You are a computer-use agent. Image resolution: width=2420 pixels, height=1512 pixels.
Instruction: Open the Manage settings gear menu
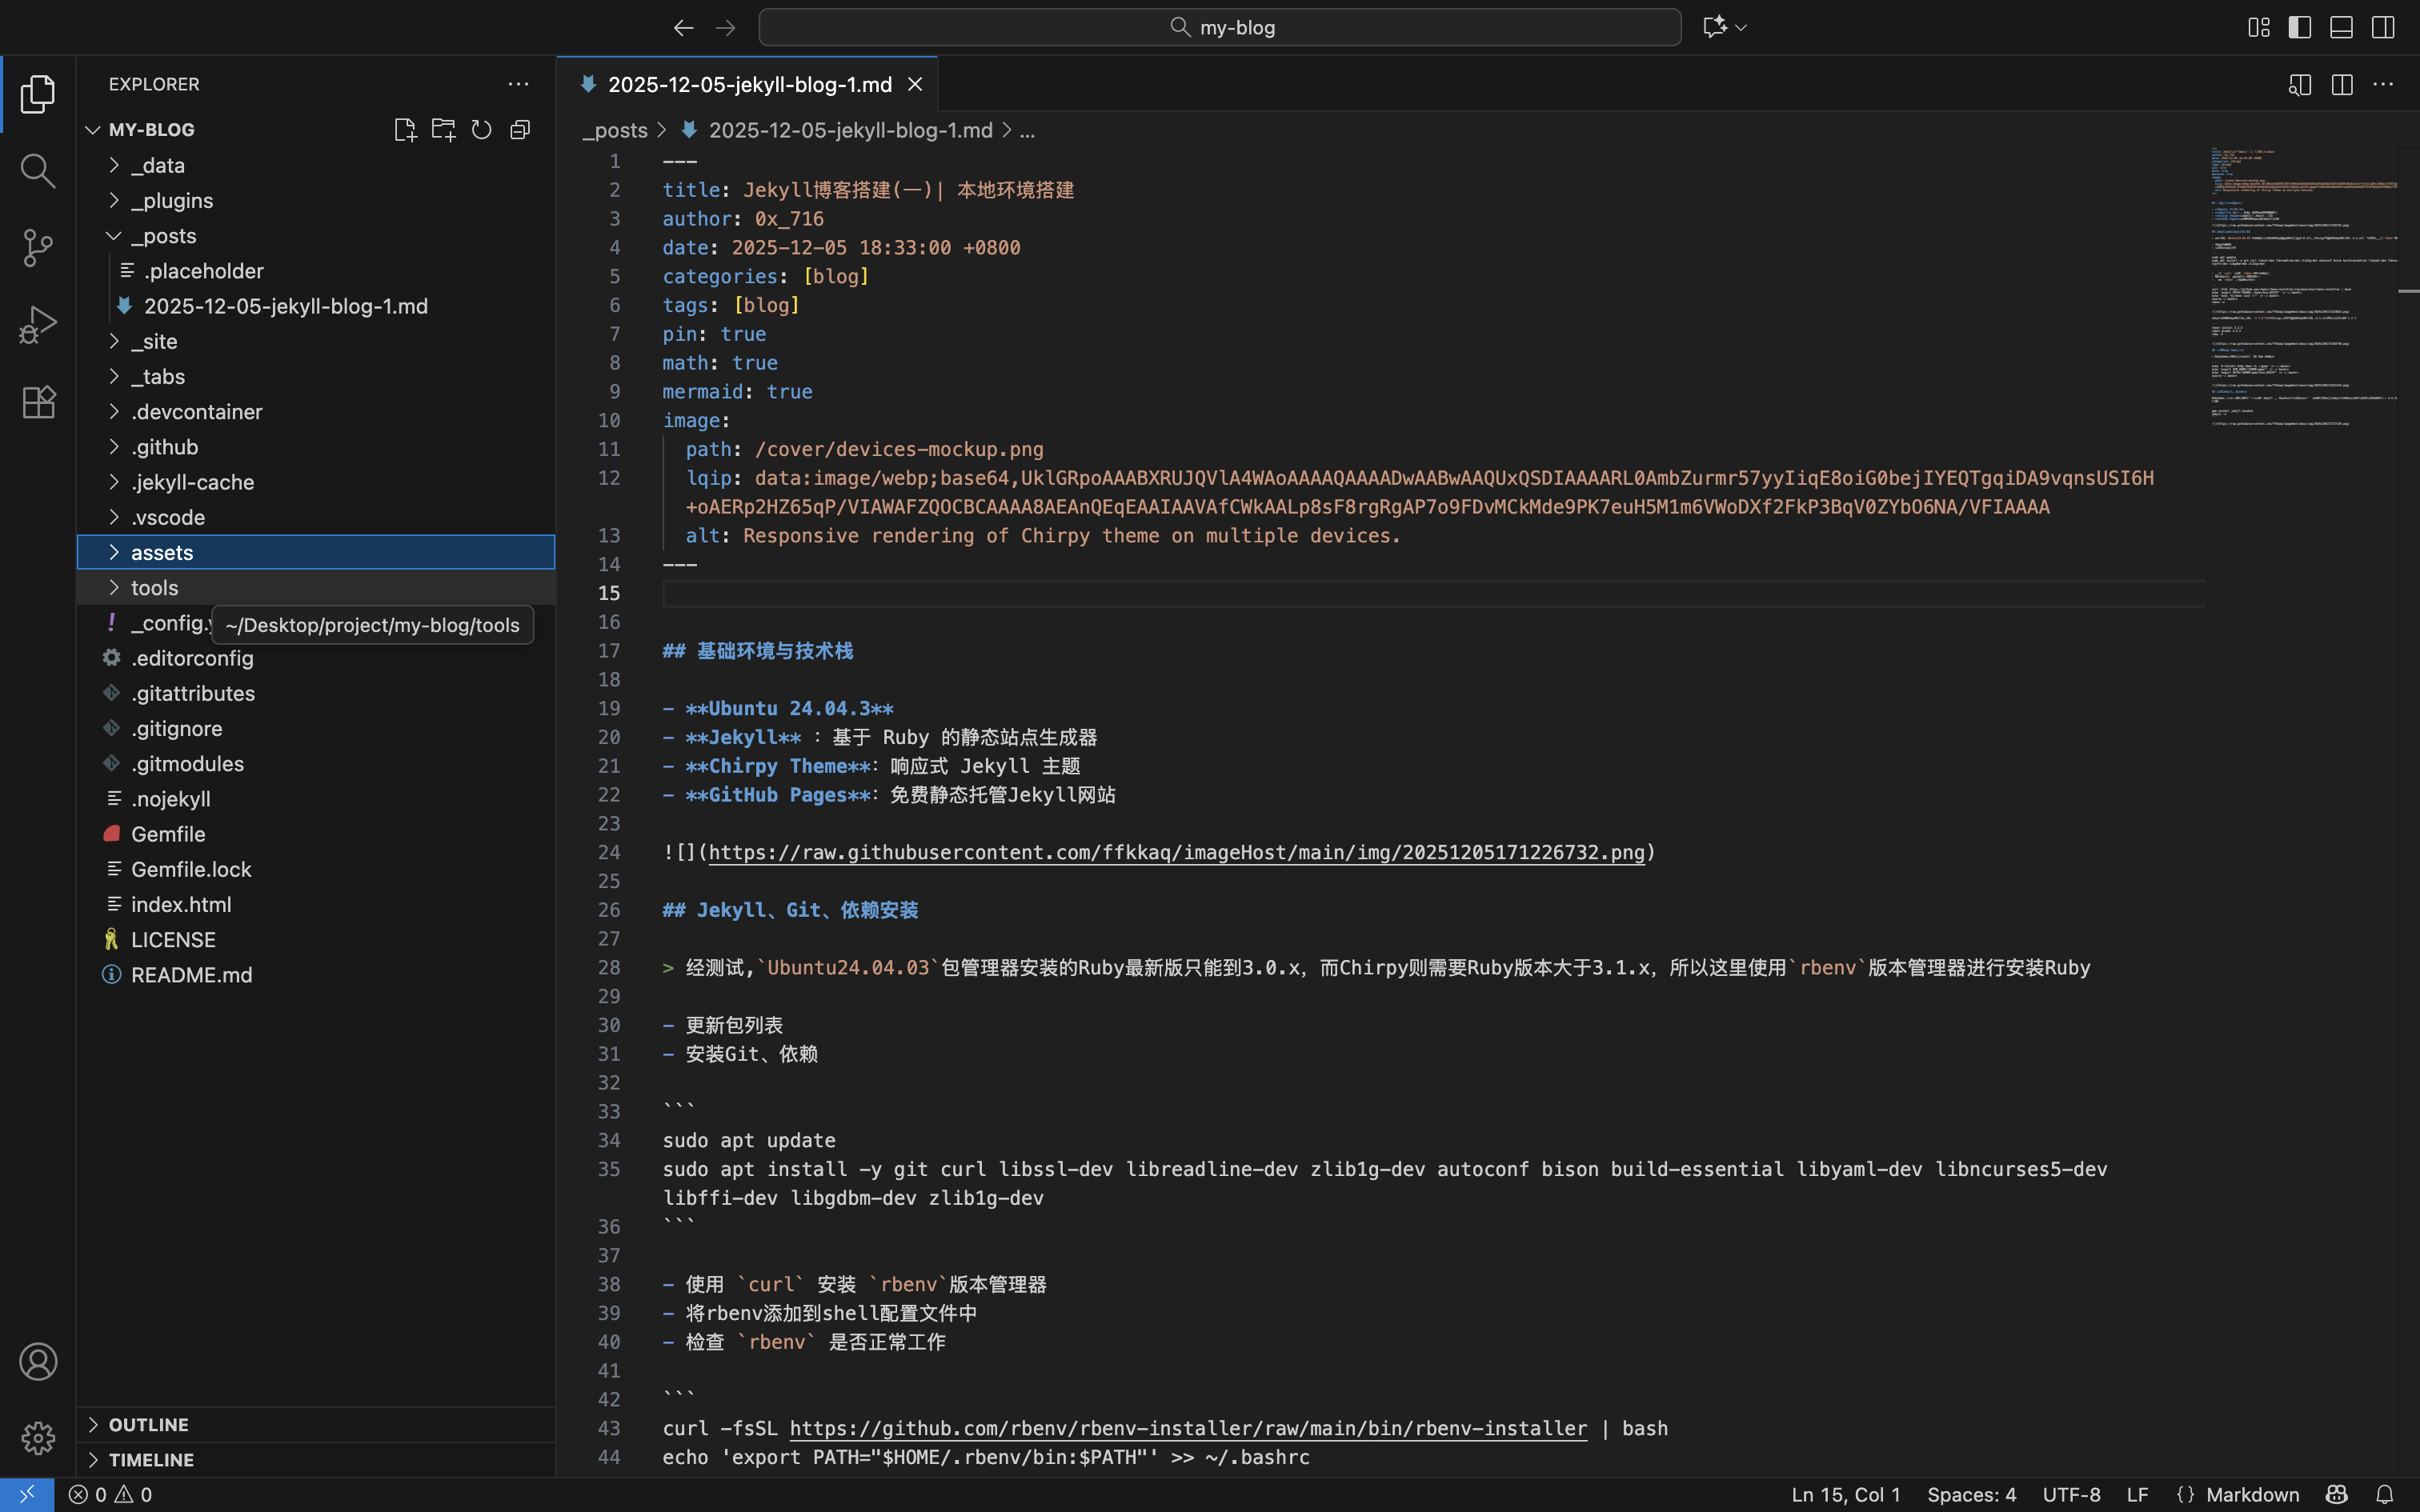pyautogui.click(x=38, y=1438)
